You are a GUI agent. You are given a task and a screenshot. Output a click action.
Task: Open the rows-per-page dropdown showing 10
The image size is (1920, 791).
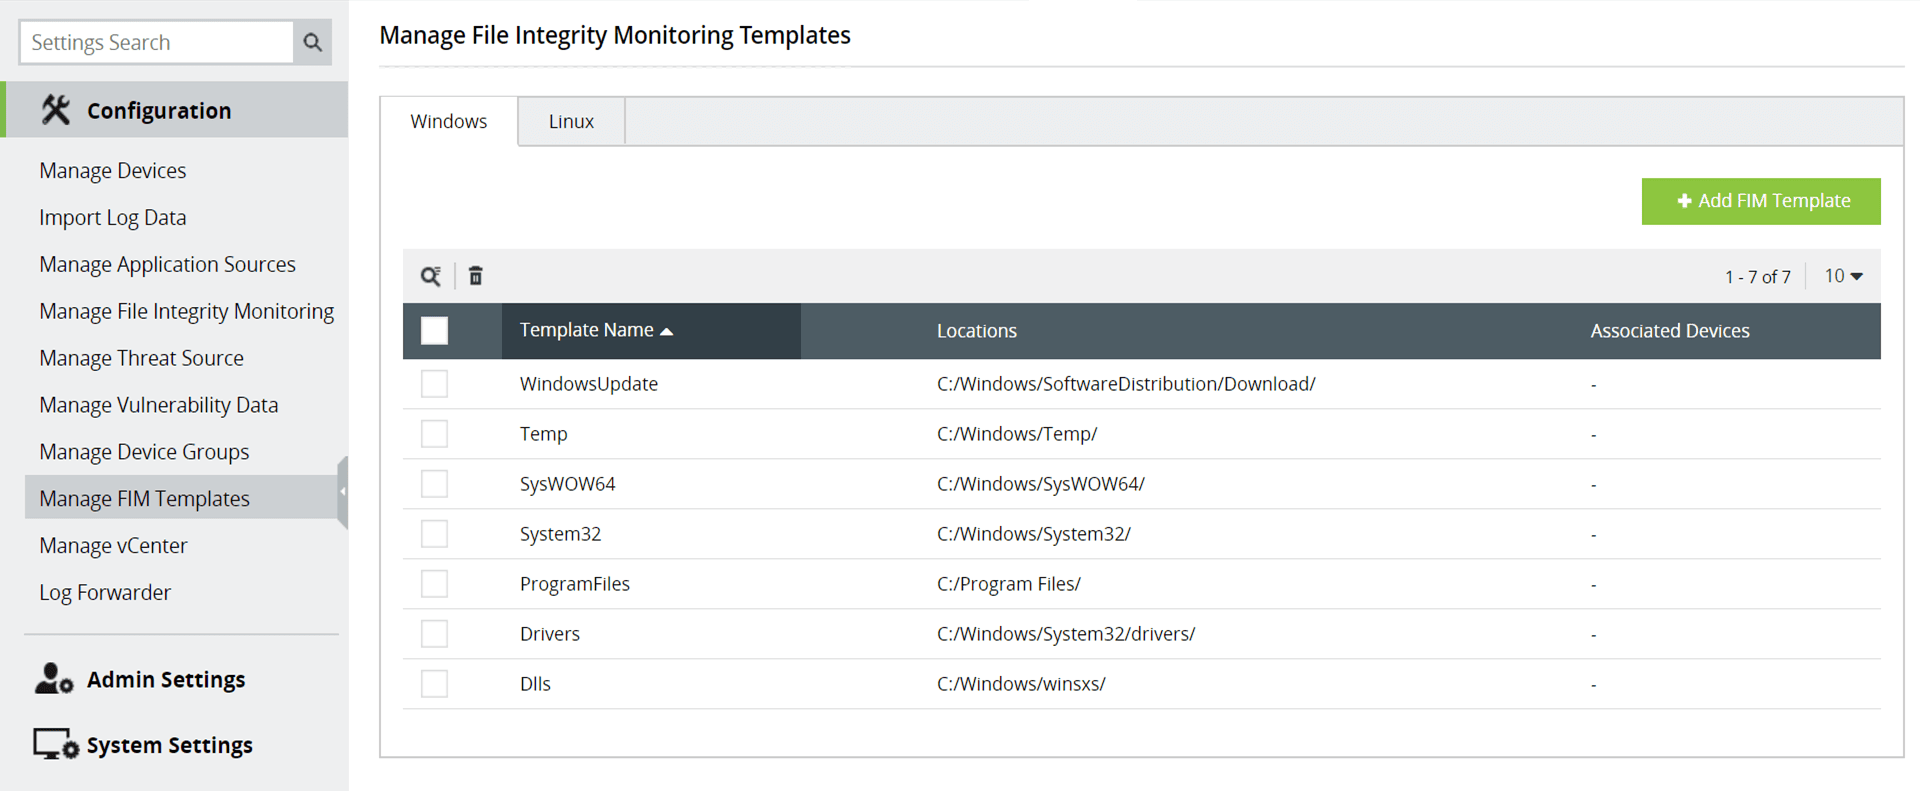point(1843,276)
